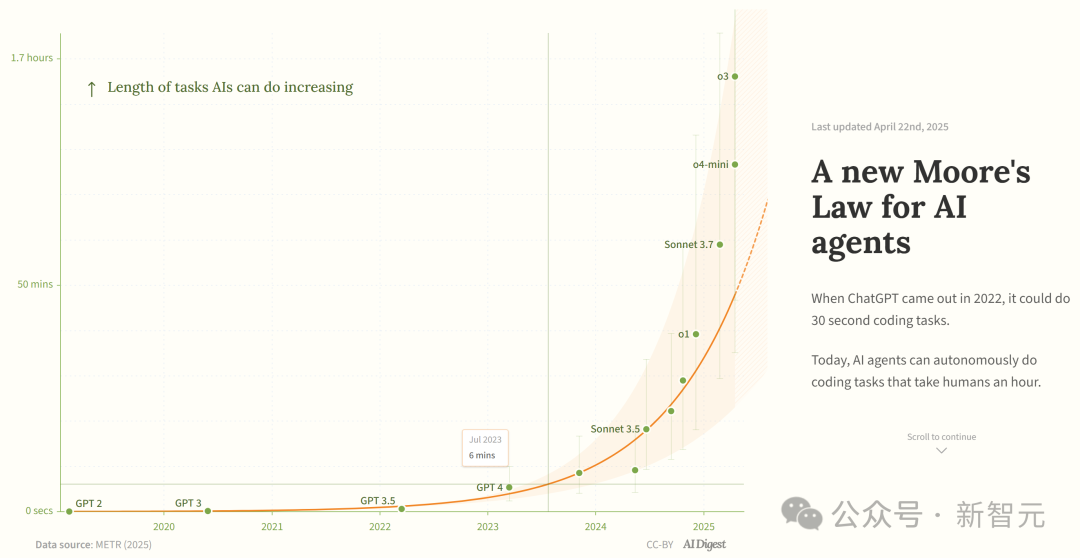Click the GPT 3.5 data point
The width and height of the screenshot is (1080, 558).
point(401,508)
